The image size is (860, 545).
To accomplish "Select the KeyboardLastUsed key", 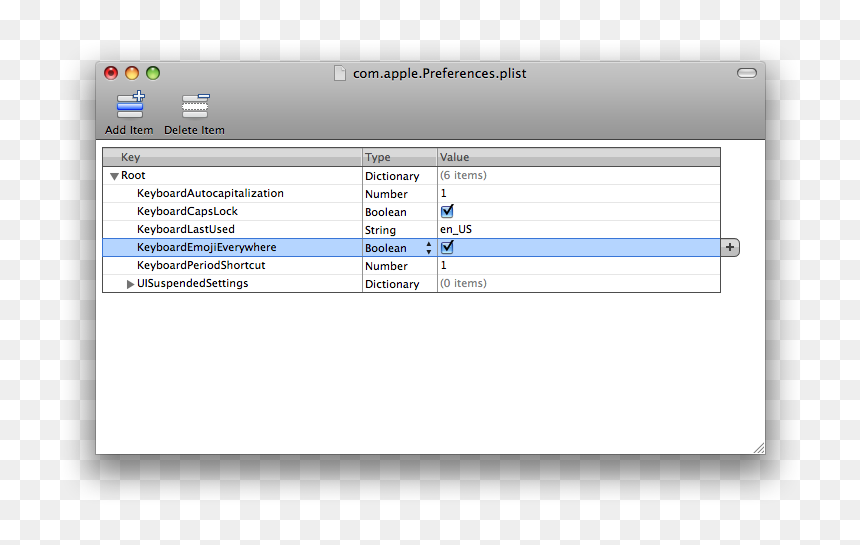I will point(186,229).
